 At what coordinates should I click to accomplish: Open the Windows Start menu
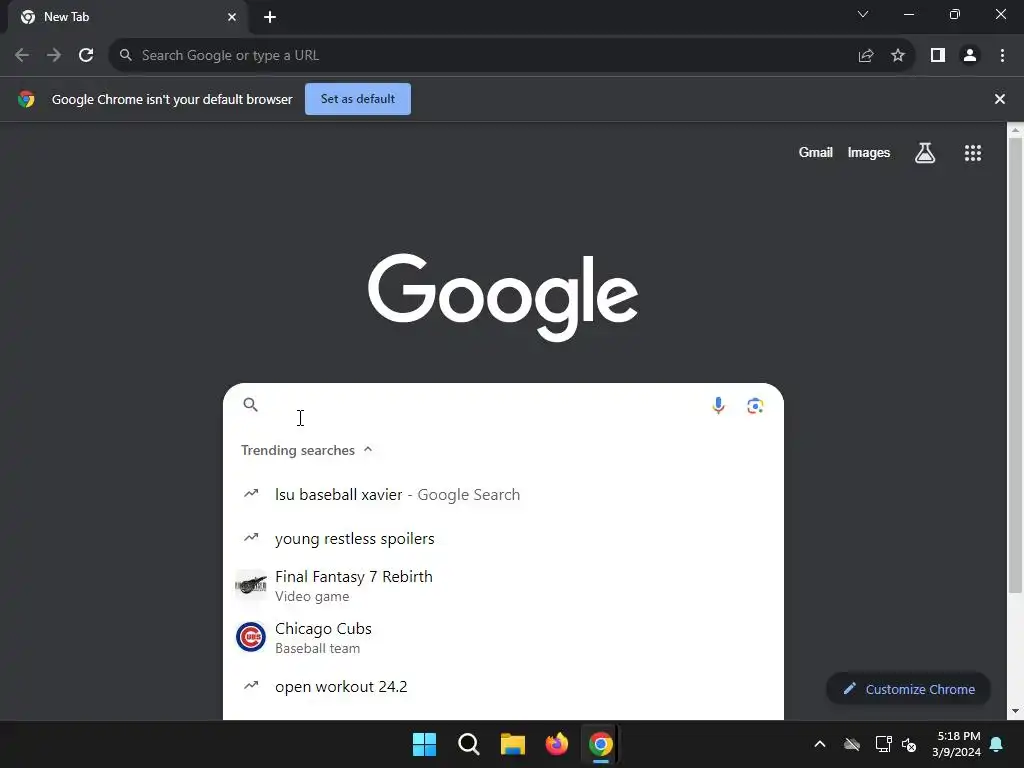424,744
